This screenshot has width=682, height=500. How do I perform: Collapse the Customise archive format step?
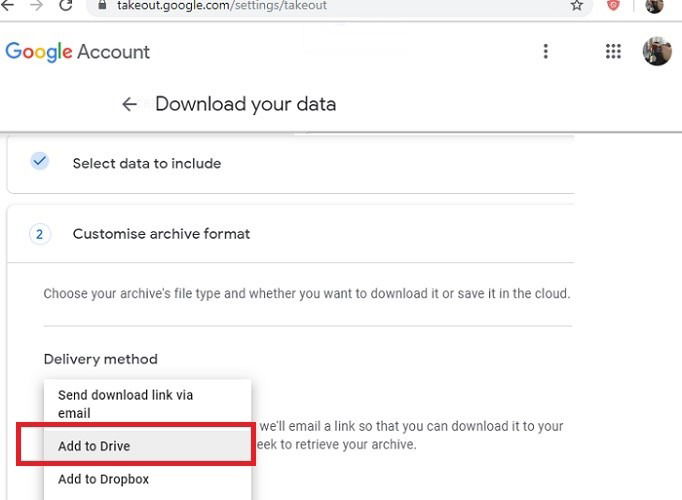(291, 234)
